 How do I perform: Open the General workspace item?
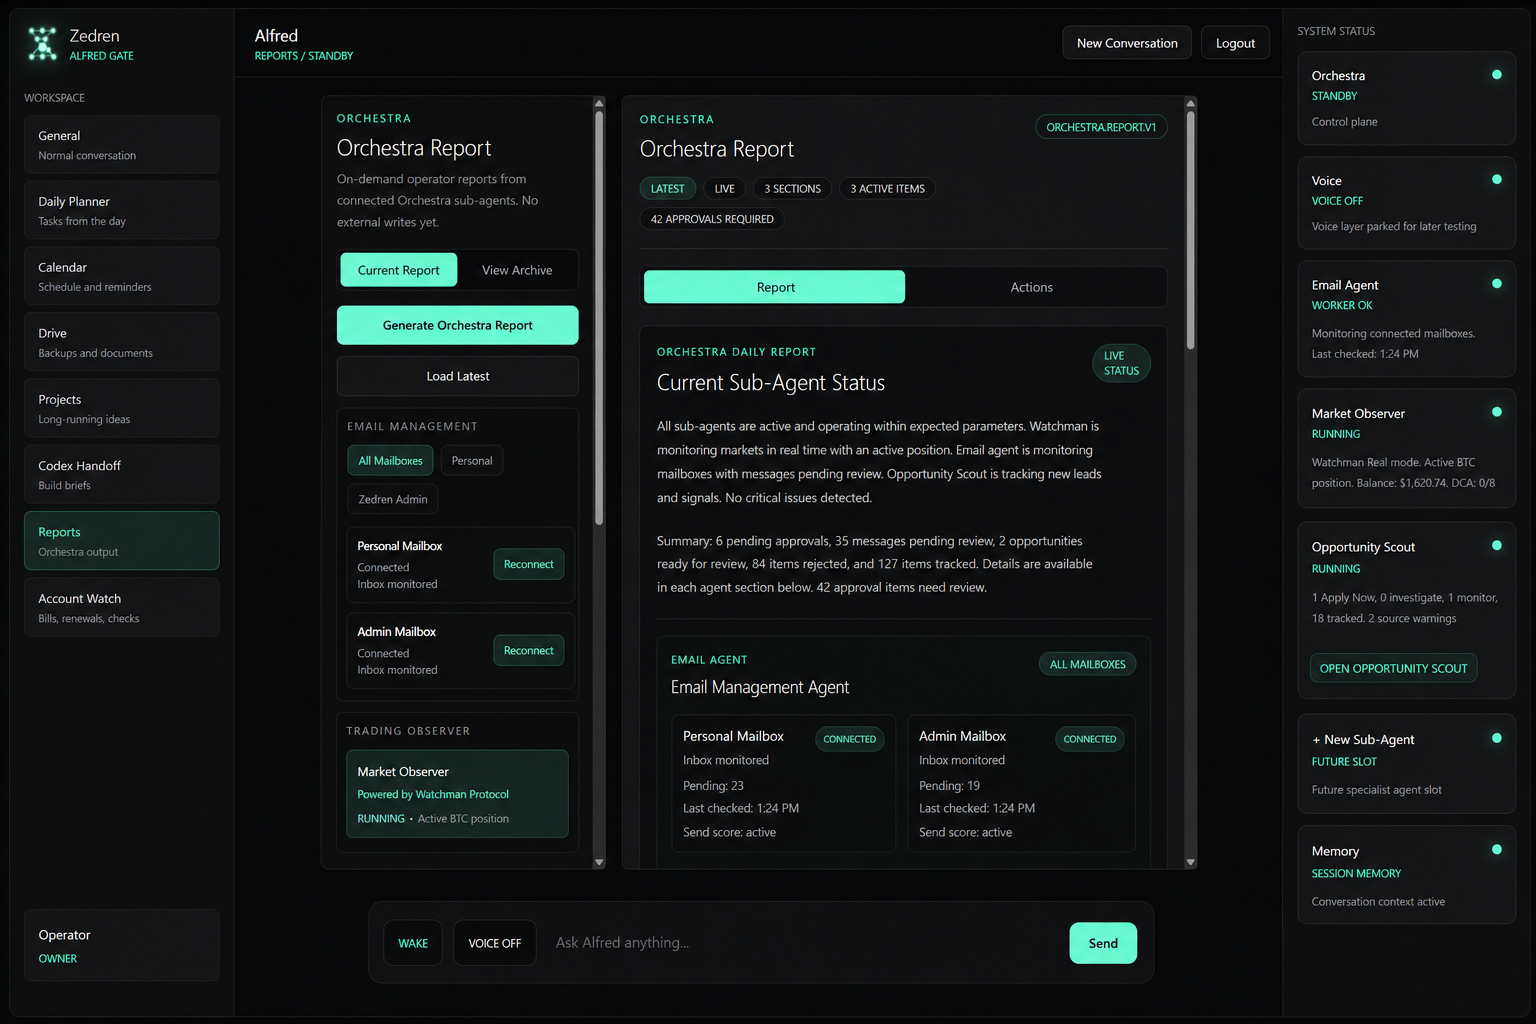tap(122, 145)
